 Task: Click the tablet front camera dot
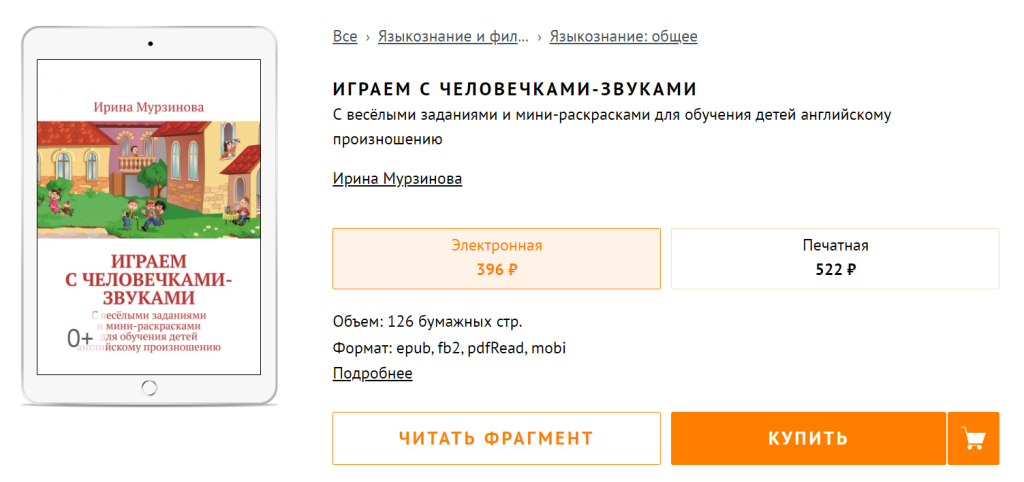149,44
